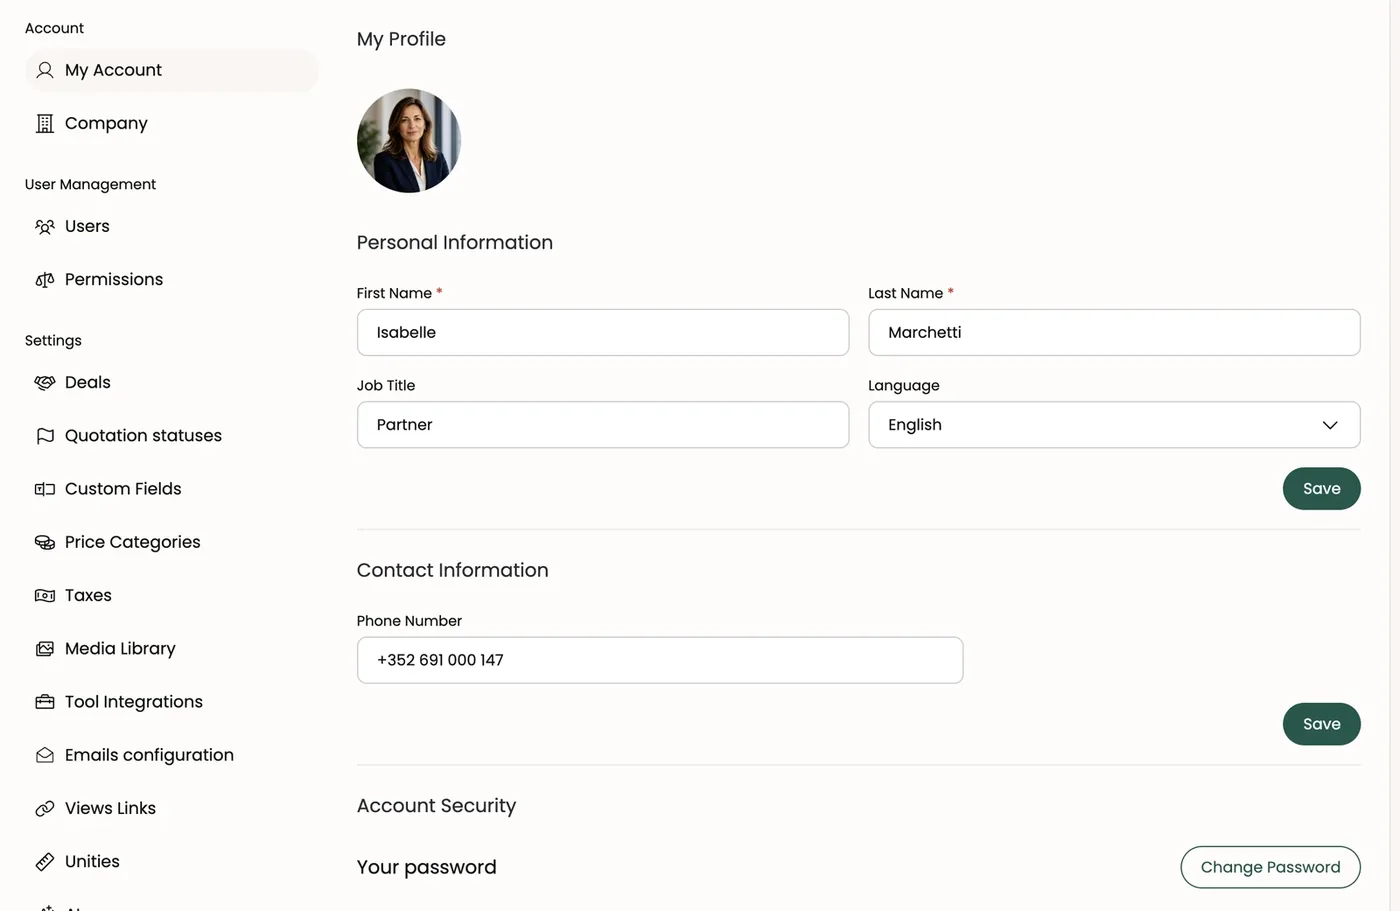Navigate to Quotation statuses
Viewport: 1400px width, 911px height.
(x=171, y=435)
